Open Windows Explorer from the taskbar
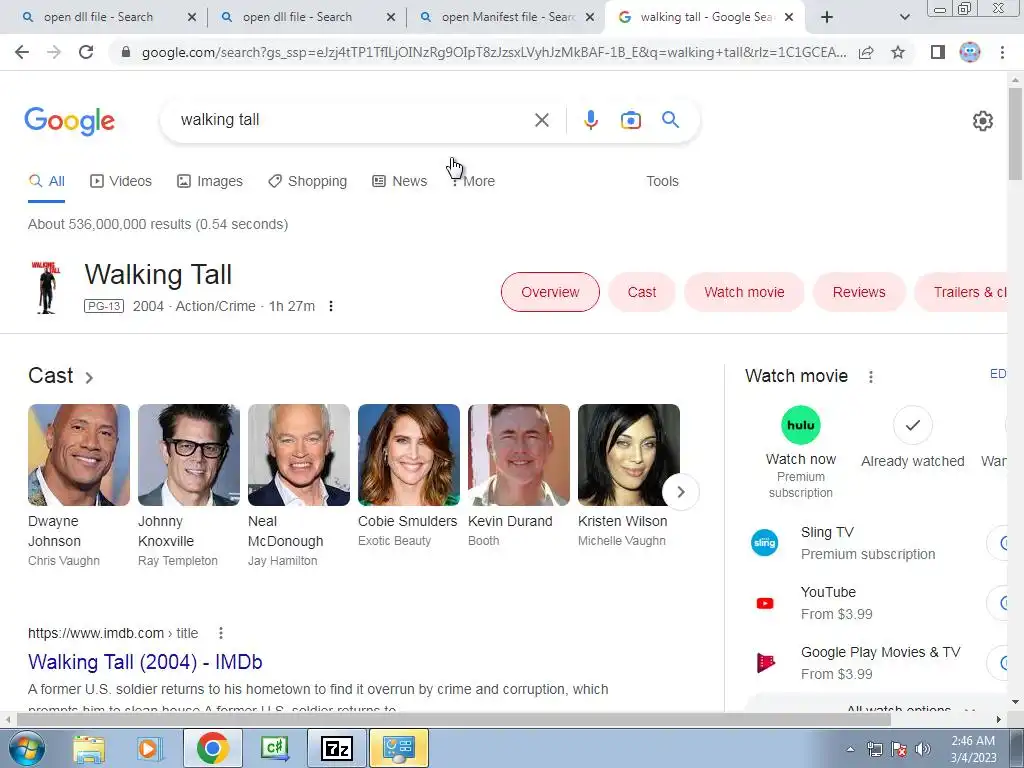 click(89, 748)
